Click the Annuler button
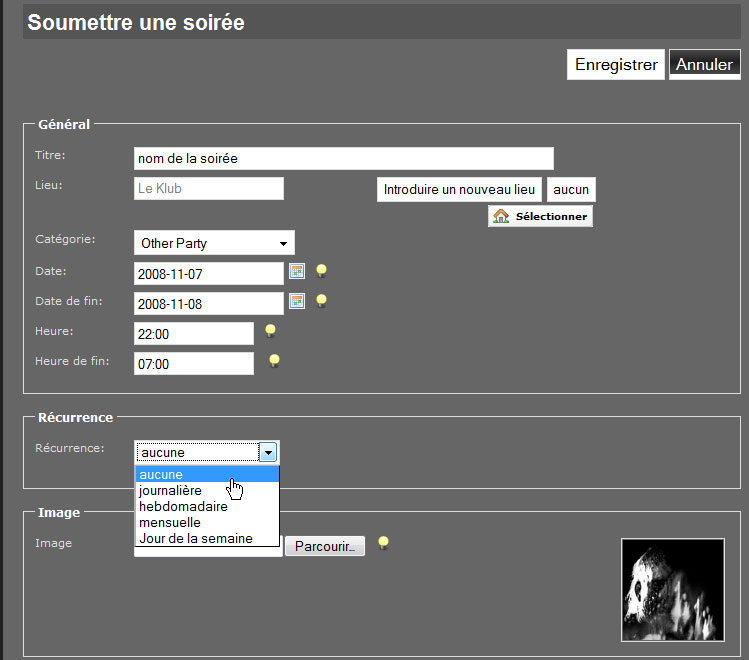This screenshot has height=660, width=749. [705, 64]
